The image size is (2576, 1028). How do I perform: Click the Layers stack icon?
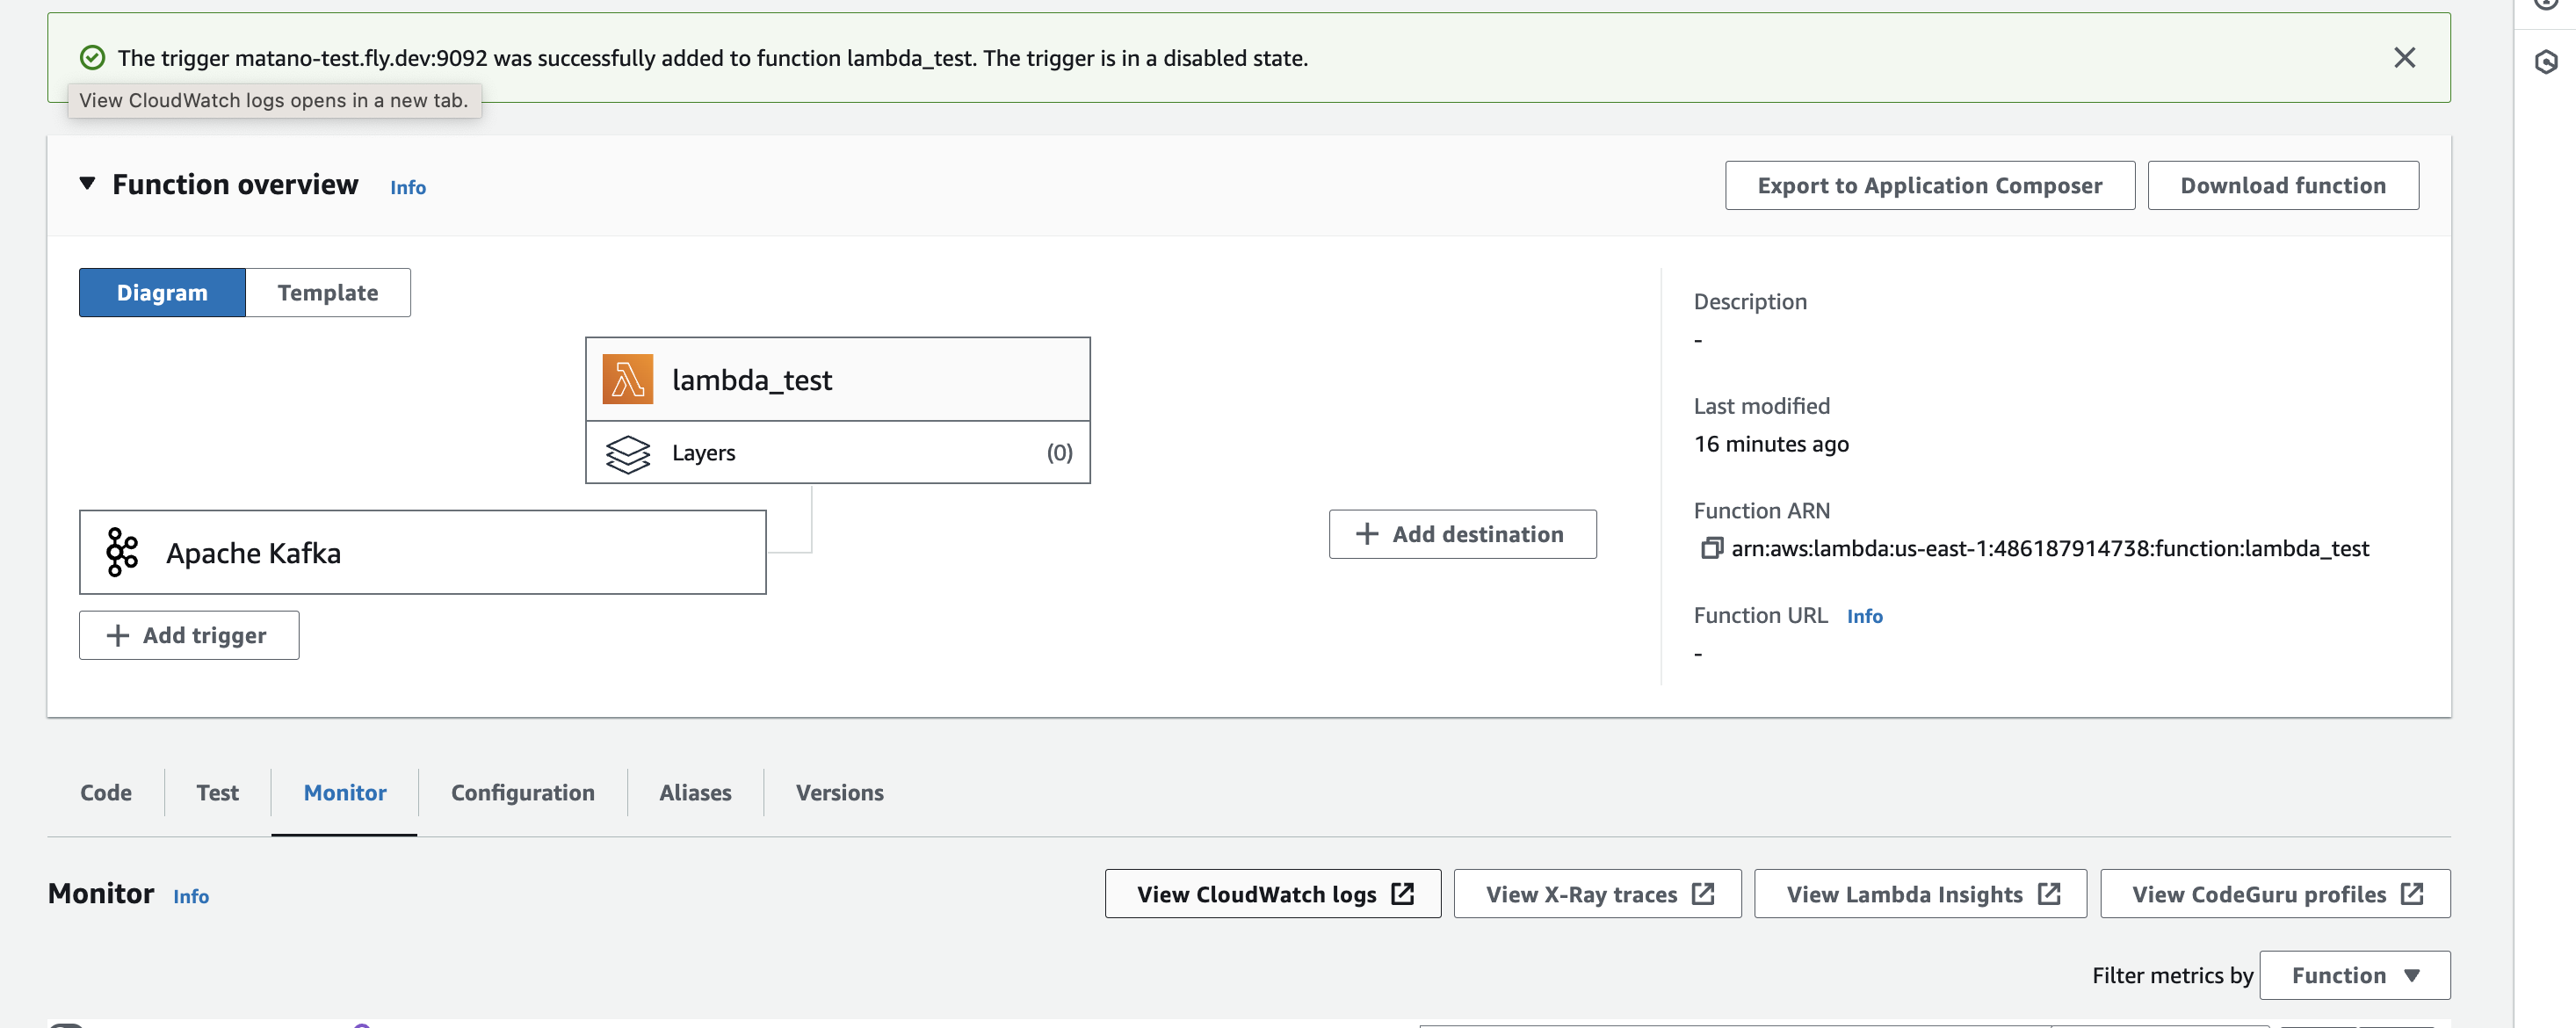pos(627,454)
